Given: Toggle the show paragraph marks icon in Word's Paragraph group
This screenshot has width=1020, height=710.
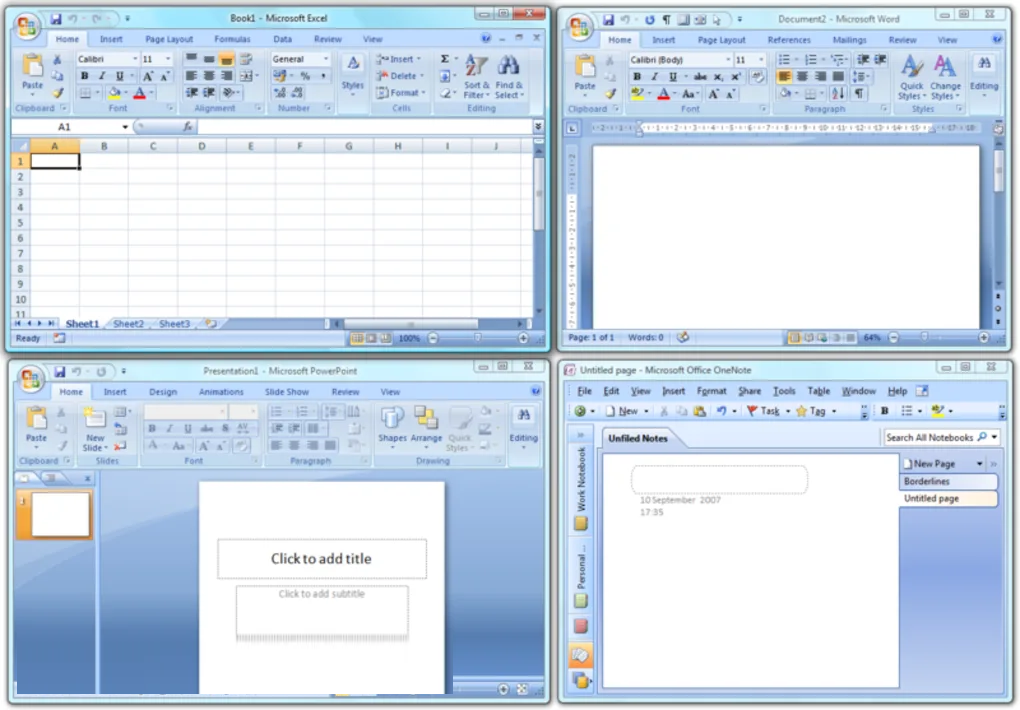Looking at the screenshot, I should pos(859,94).
